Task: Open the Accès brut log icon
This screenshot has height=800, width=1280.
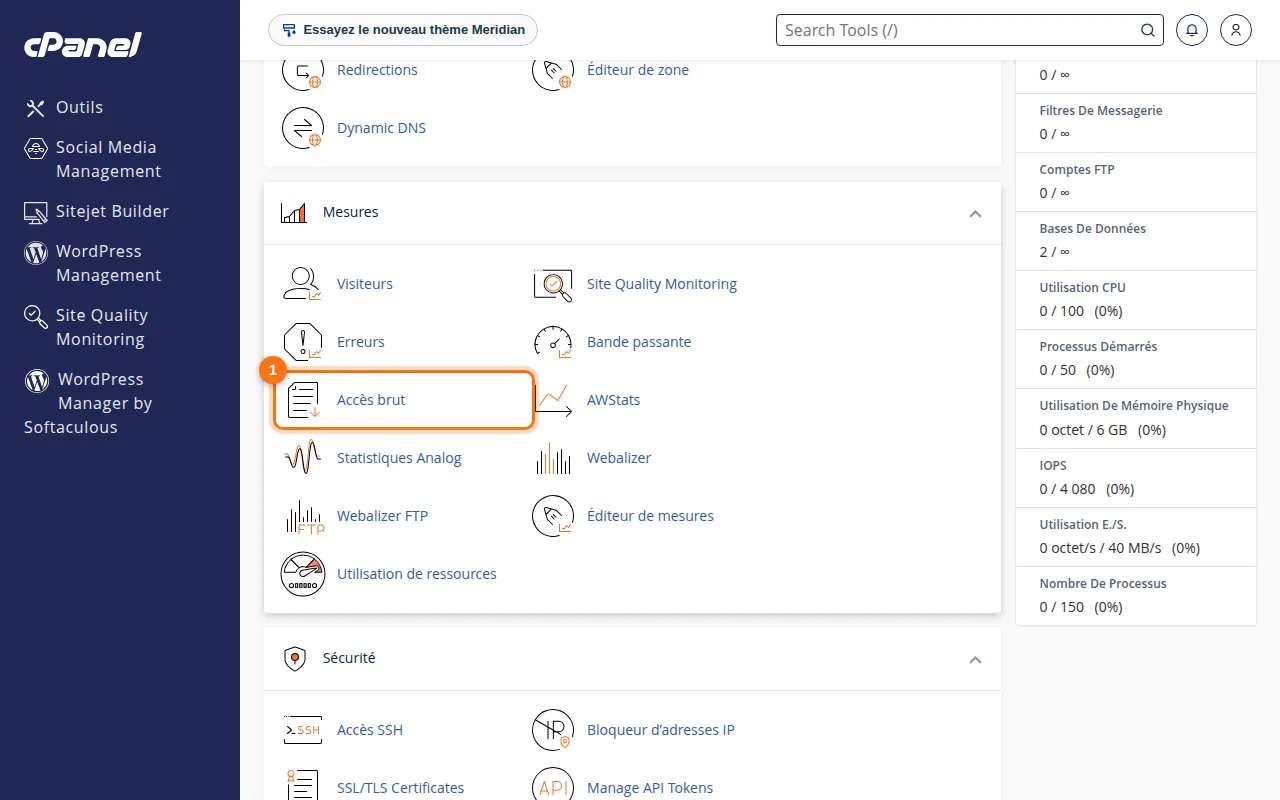Action: 302,400
